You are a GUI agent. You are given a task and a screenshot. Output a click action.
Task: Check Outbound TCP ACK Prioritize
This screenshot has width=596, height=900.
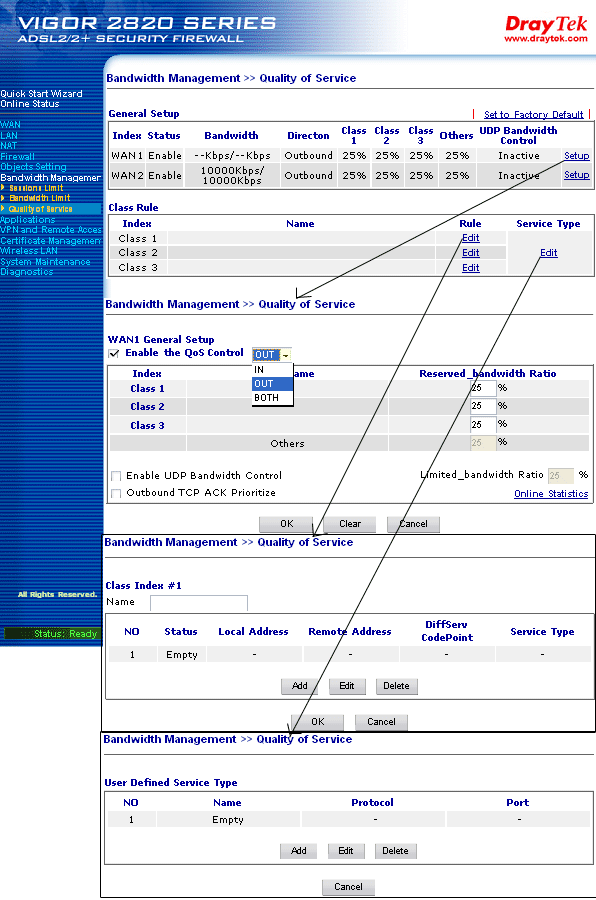pos(116,493)
